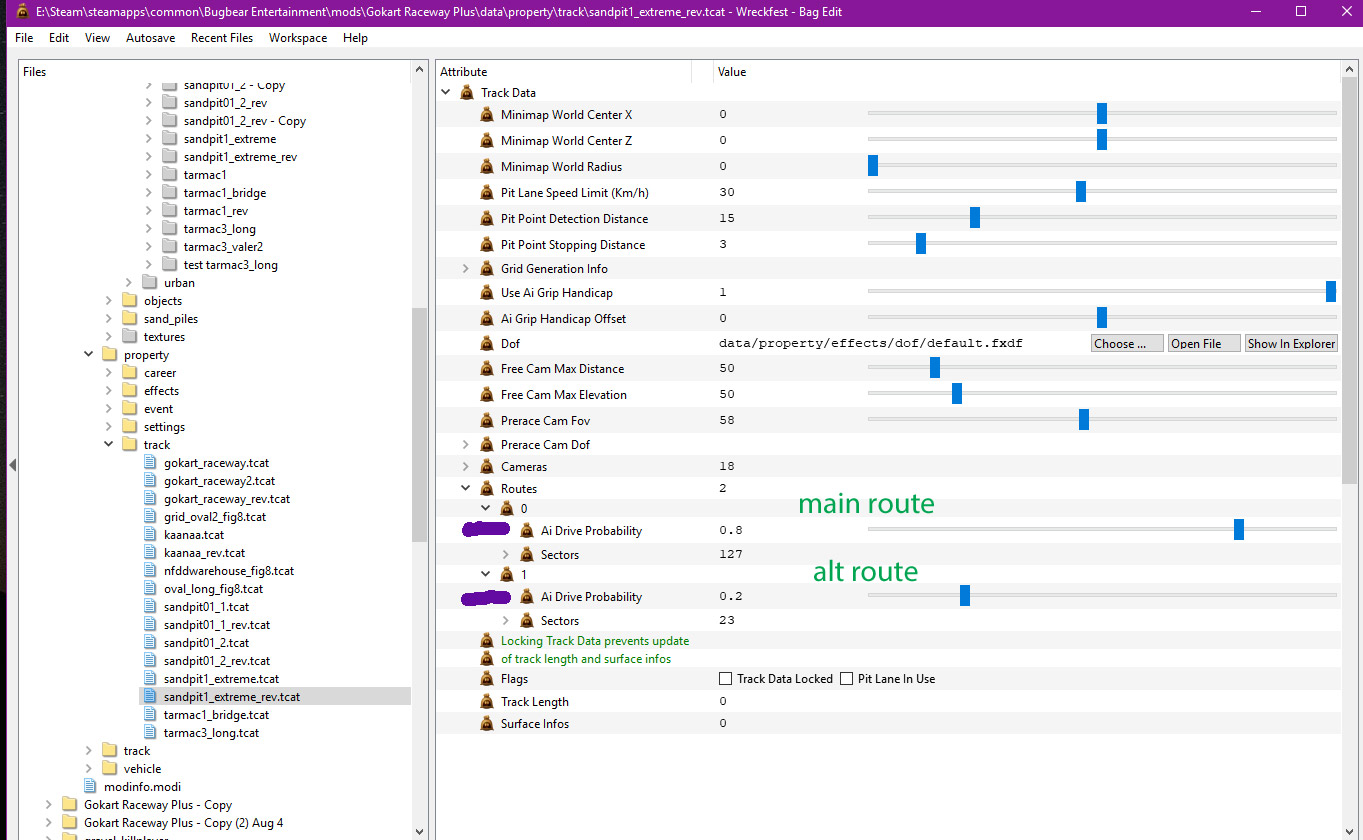Select oval_long_fig8.tcat file
The width and height of the screenshot is (1363, 840).
tap(213, 589)
